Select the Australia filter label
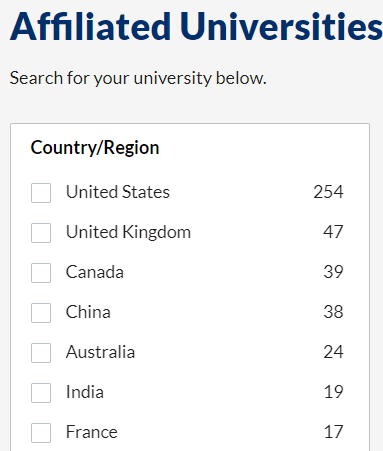The width and height of the screenshot is (383, 451). (100, 352)
